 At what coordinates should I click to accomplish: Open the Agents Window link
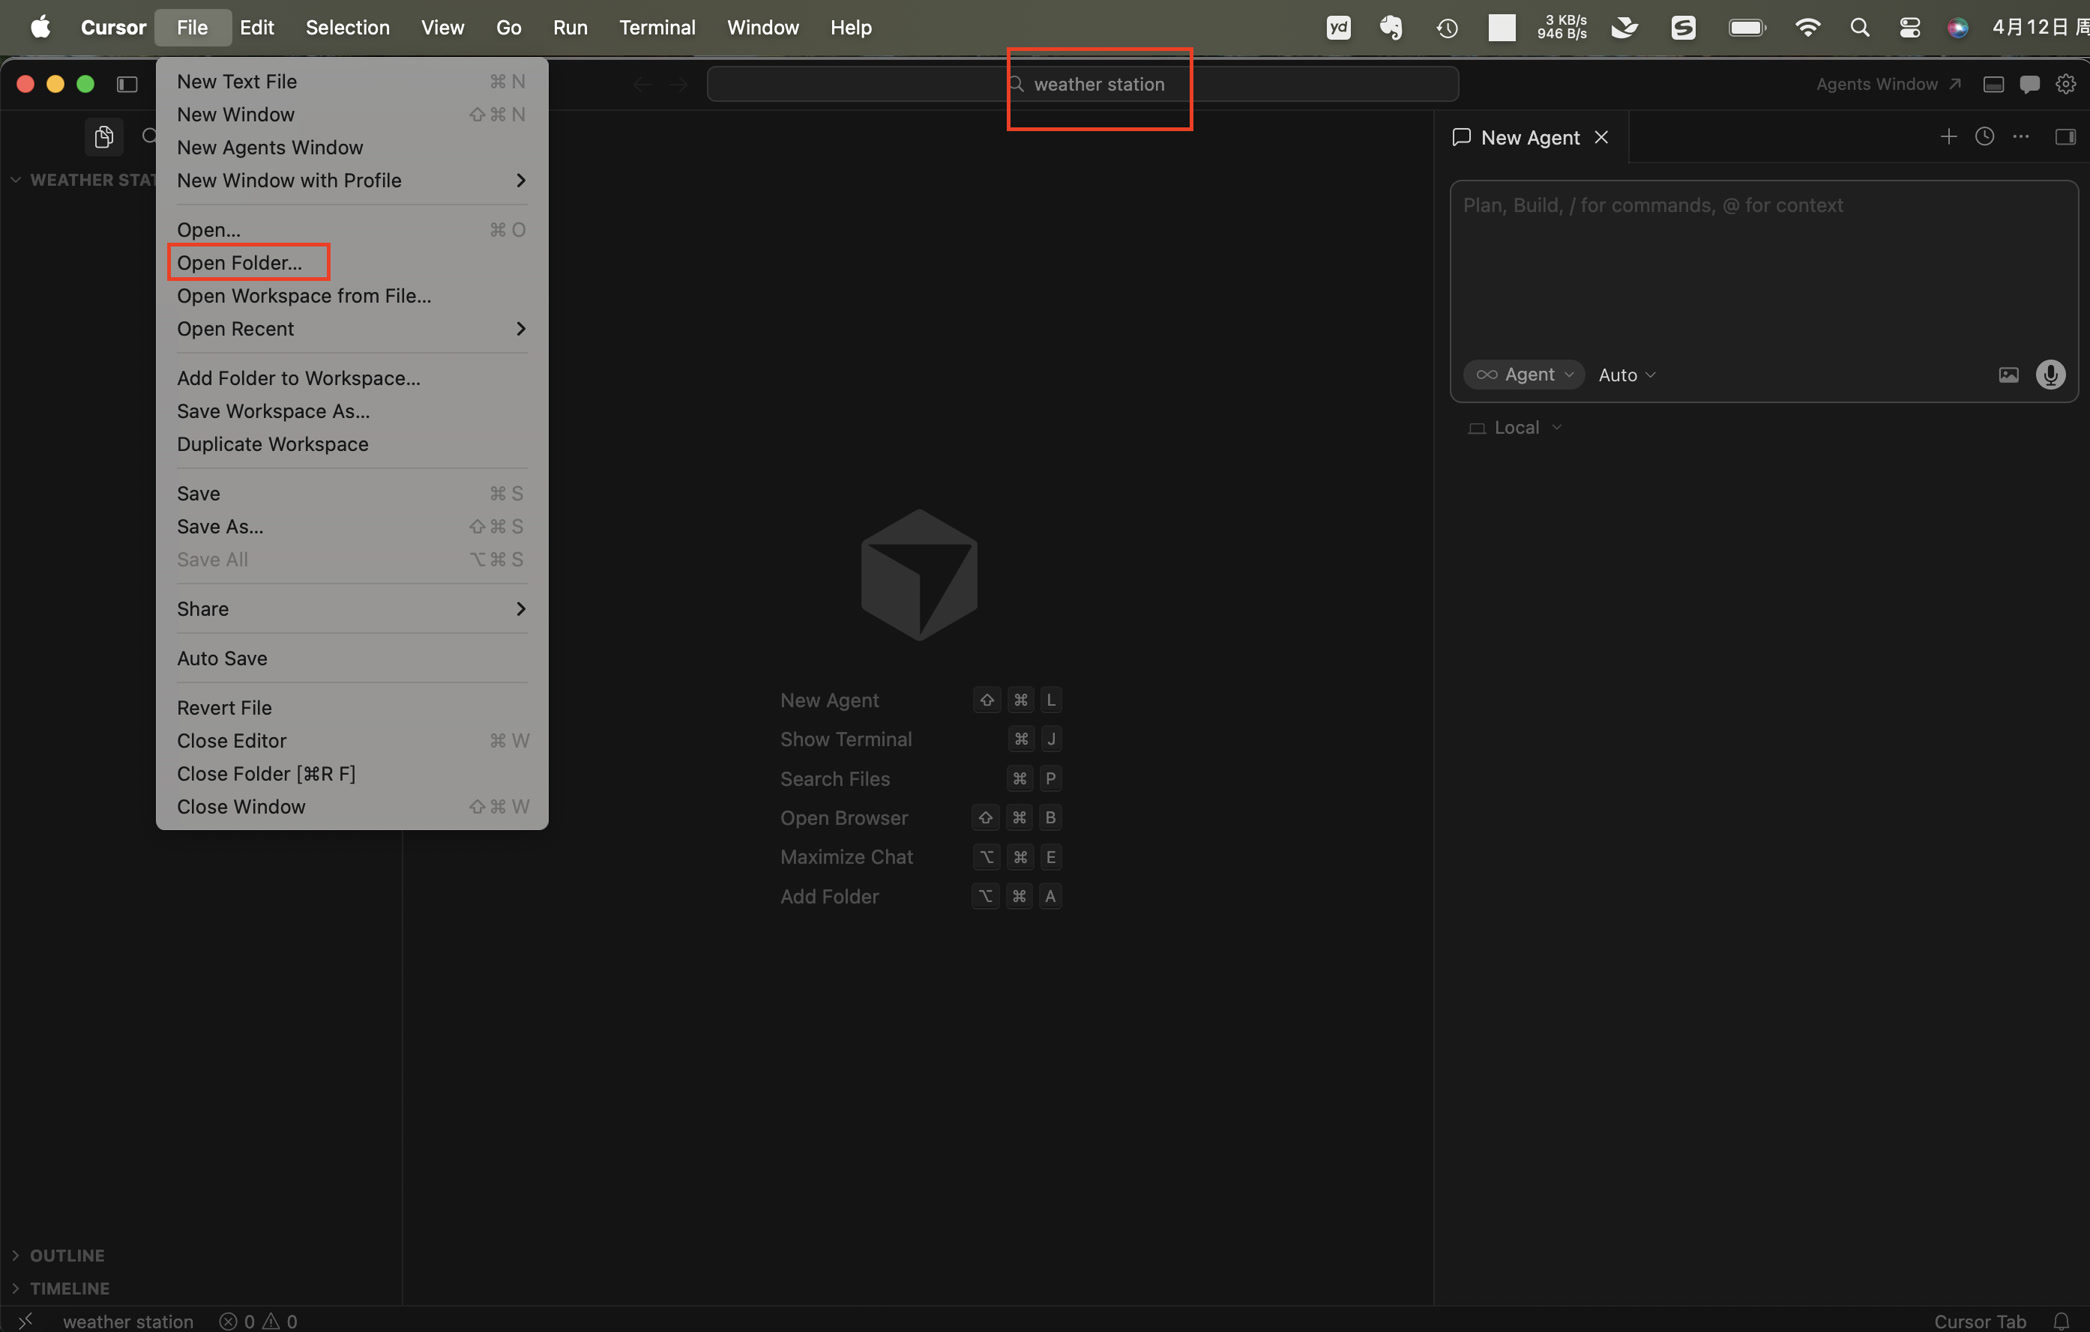tap(1888, 84)
